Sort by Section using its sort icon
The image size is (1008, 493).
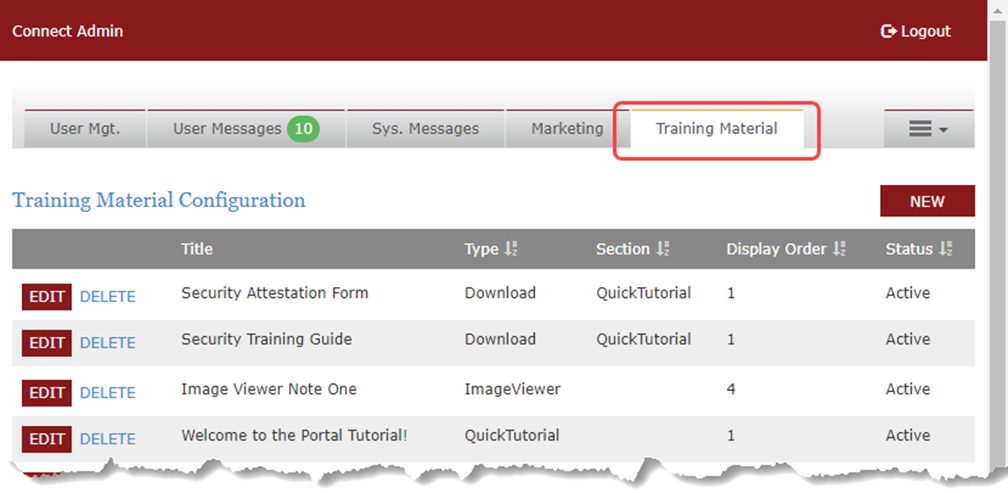point(663,250)
